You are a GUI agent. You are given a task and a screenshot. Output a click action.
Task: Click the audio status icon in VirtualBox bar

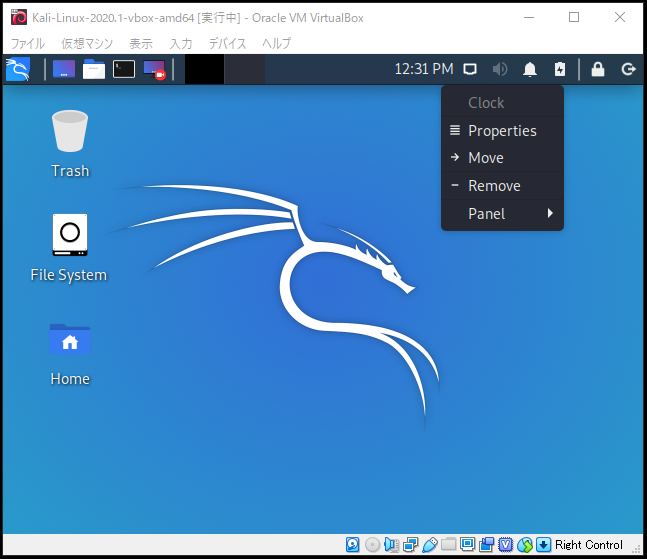click(x=391, y=545)
